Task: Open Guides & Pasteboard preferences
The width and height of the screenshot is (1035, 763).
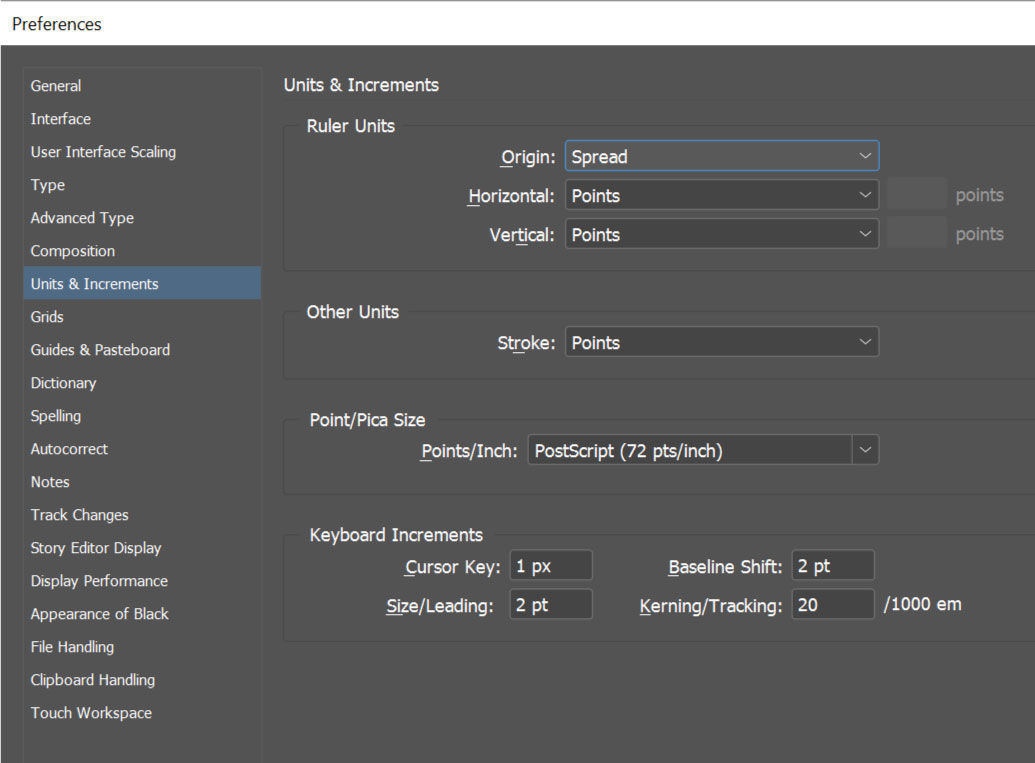Action: (x=100, y=350)
